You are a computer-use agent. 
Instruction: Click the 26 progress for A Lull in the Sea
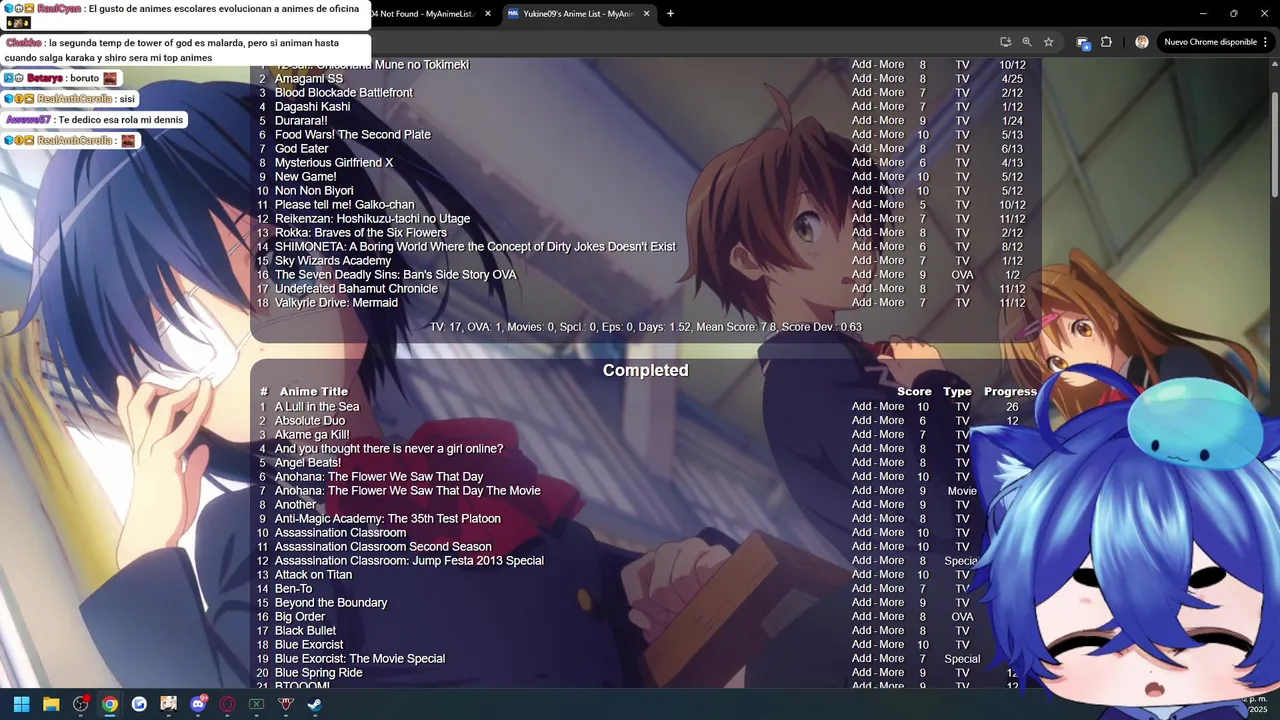pos(1012,407)
